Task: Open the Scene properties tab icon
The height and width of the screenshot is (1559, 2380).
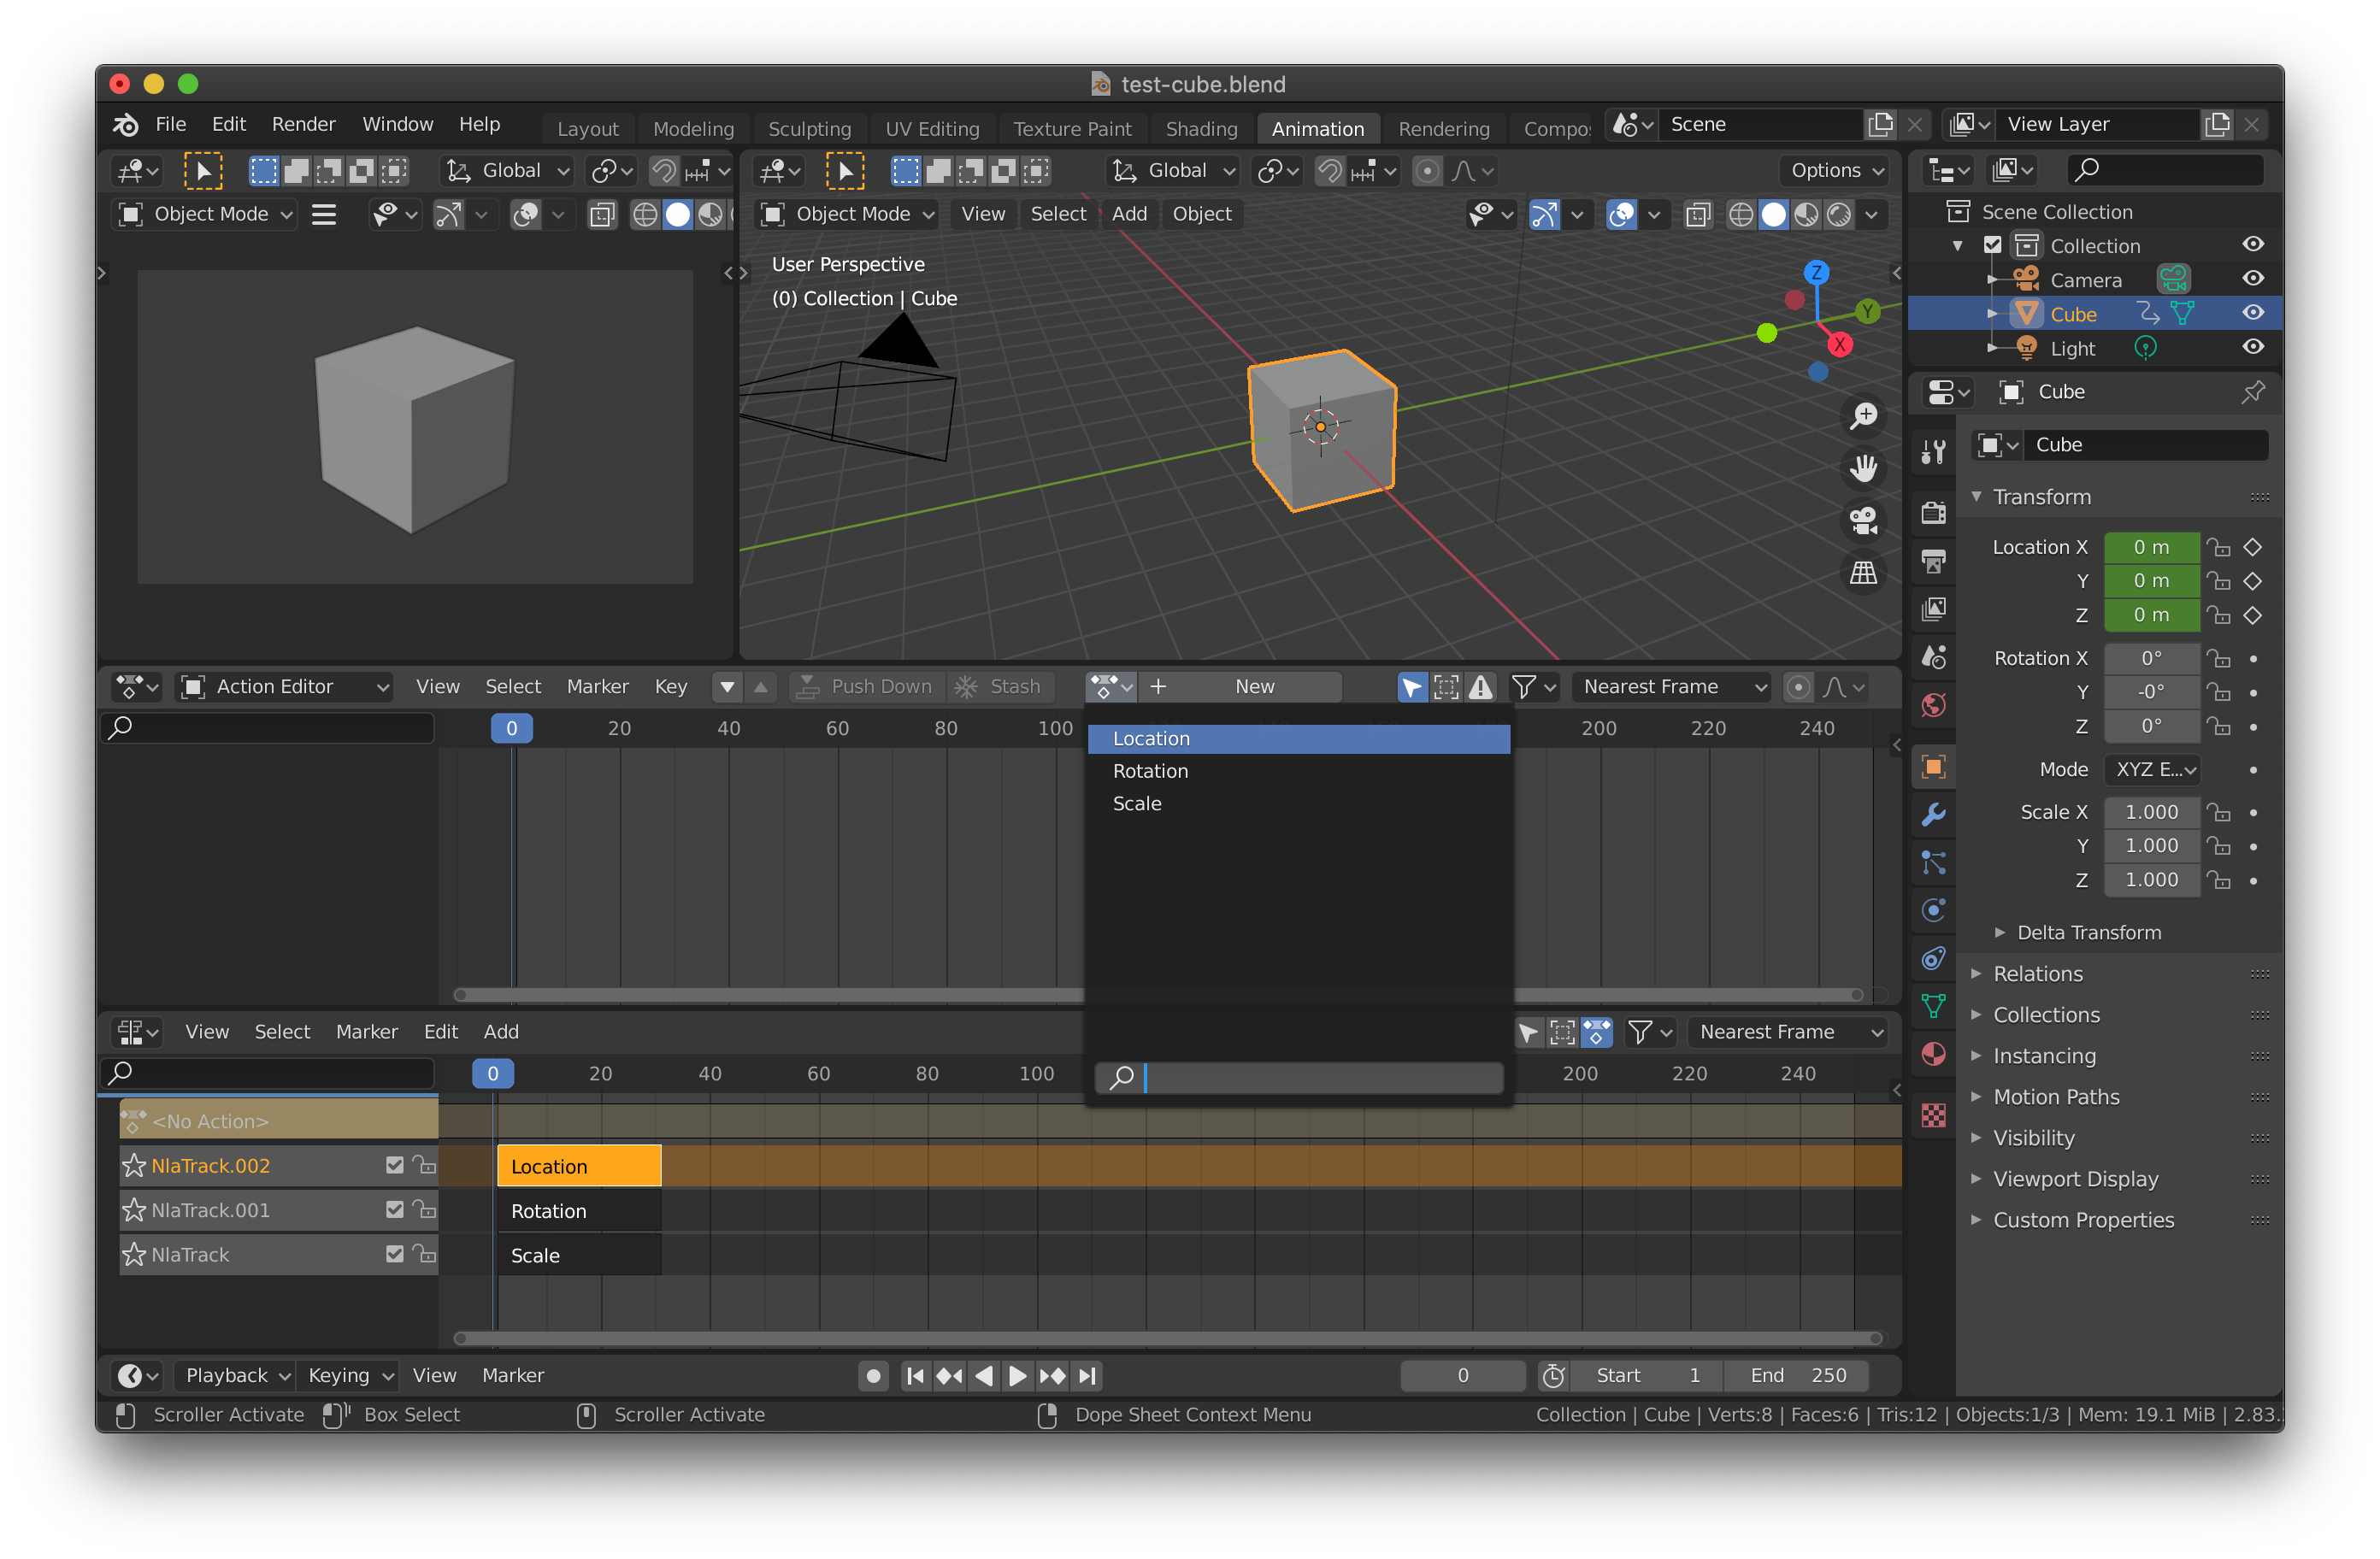Action: (x=1933, y=657)
